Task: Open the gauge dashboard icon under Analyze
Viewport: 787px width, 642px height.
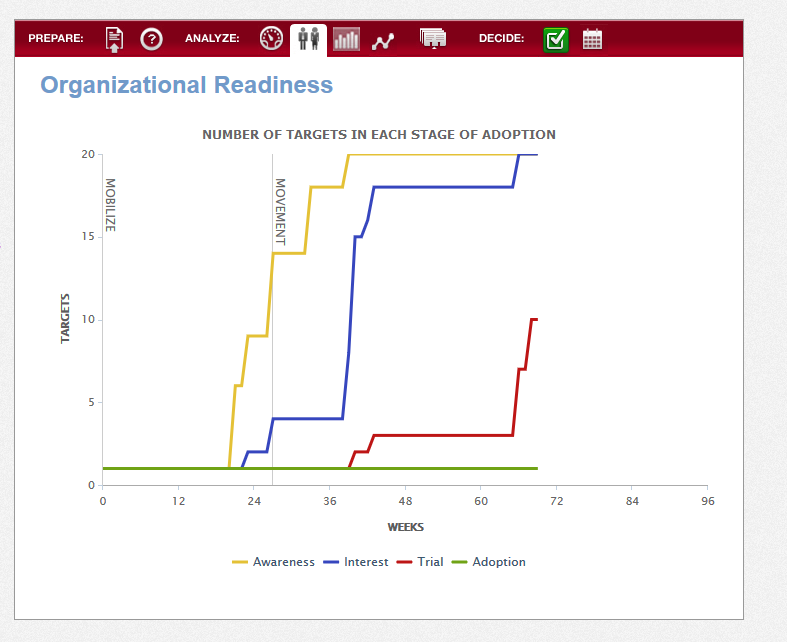Action: point(271,39)
